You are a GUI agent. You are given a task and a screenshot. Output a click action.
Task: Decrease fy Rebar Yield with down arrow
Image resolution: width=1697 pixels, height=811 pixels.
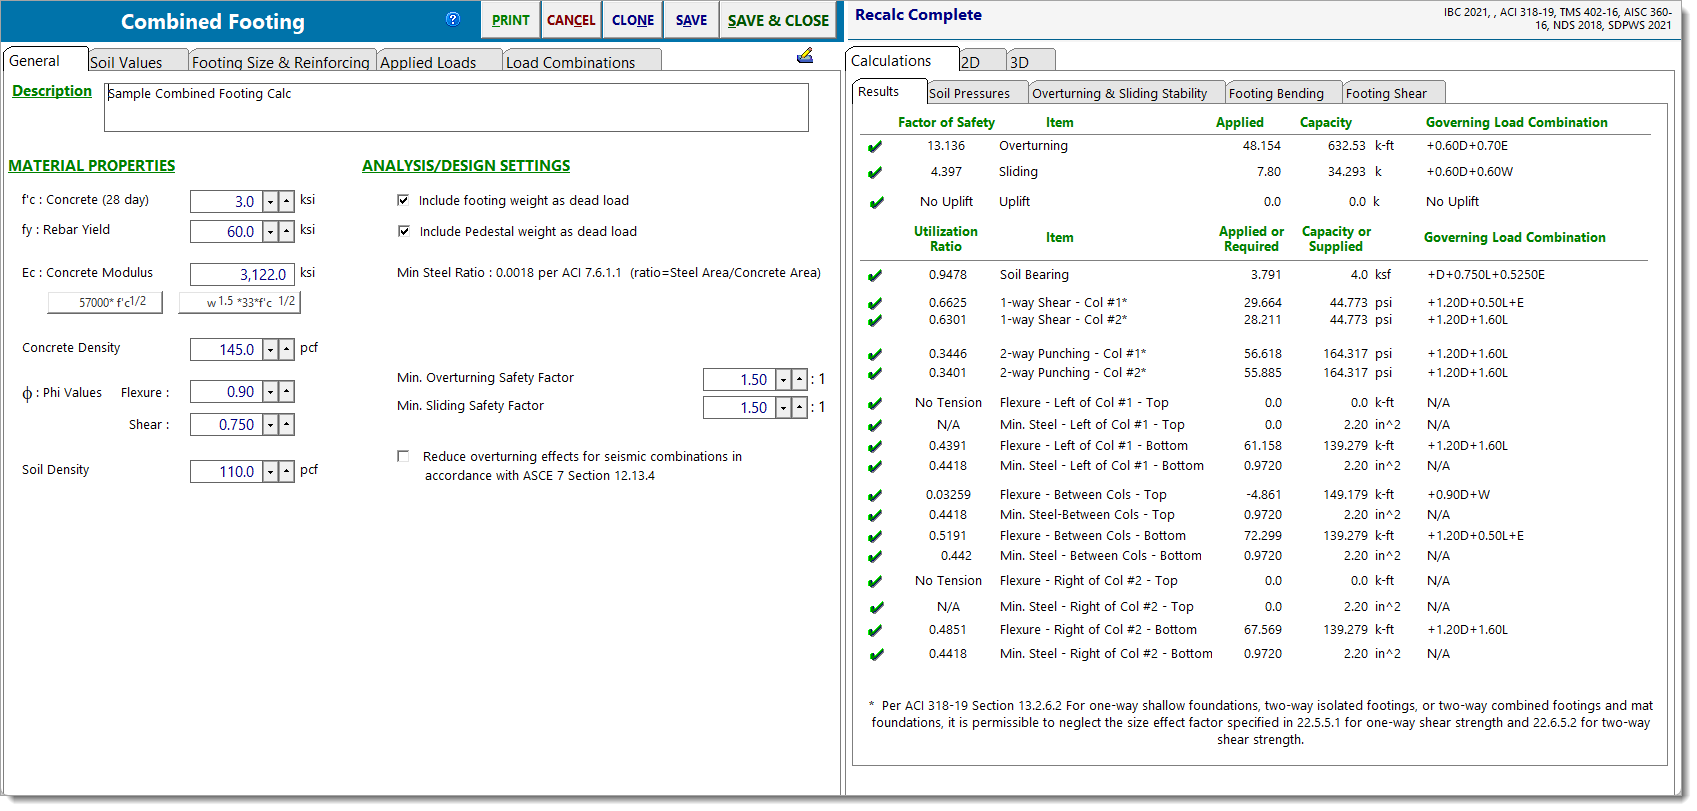270,232
